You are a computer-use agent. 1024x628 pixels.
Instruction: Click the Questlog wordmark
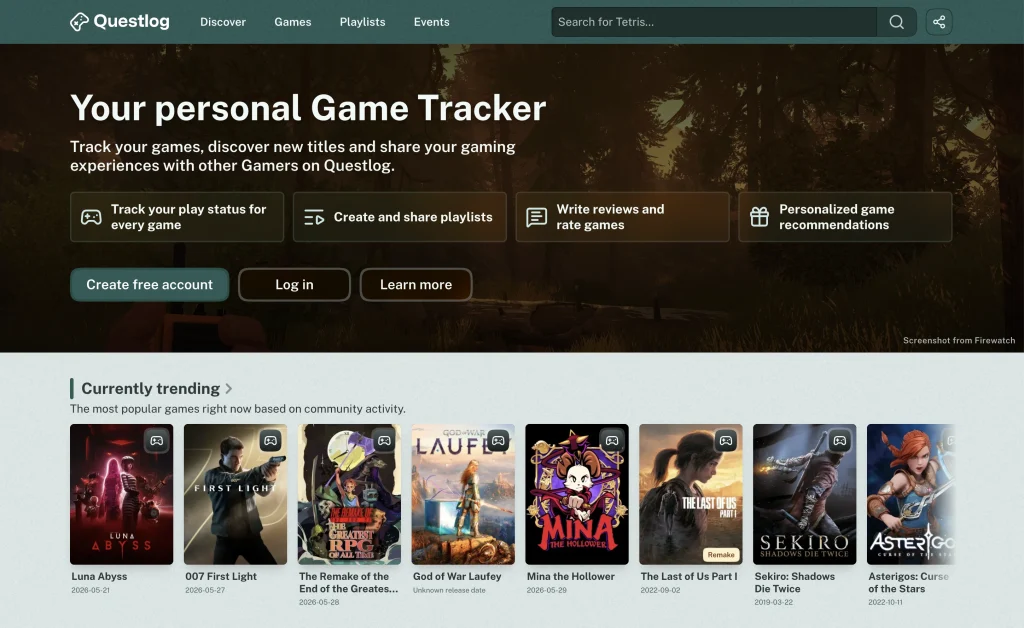[131, 22]
